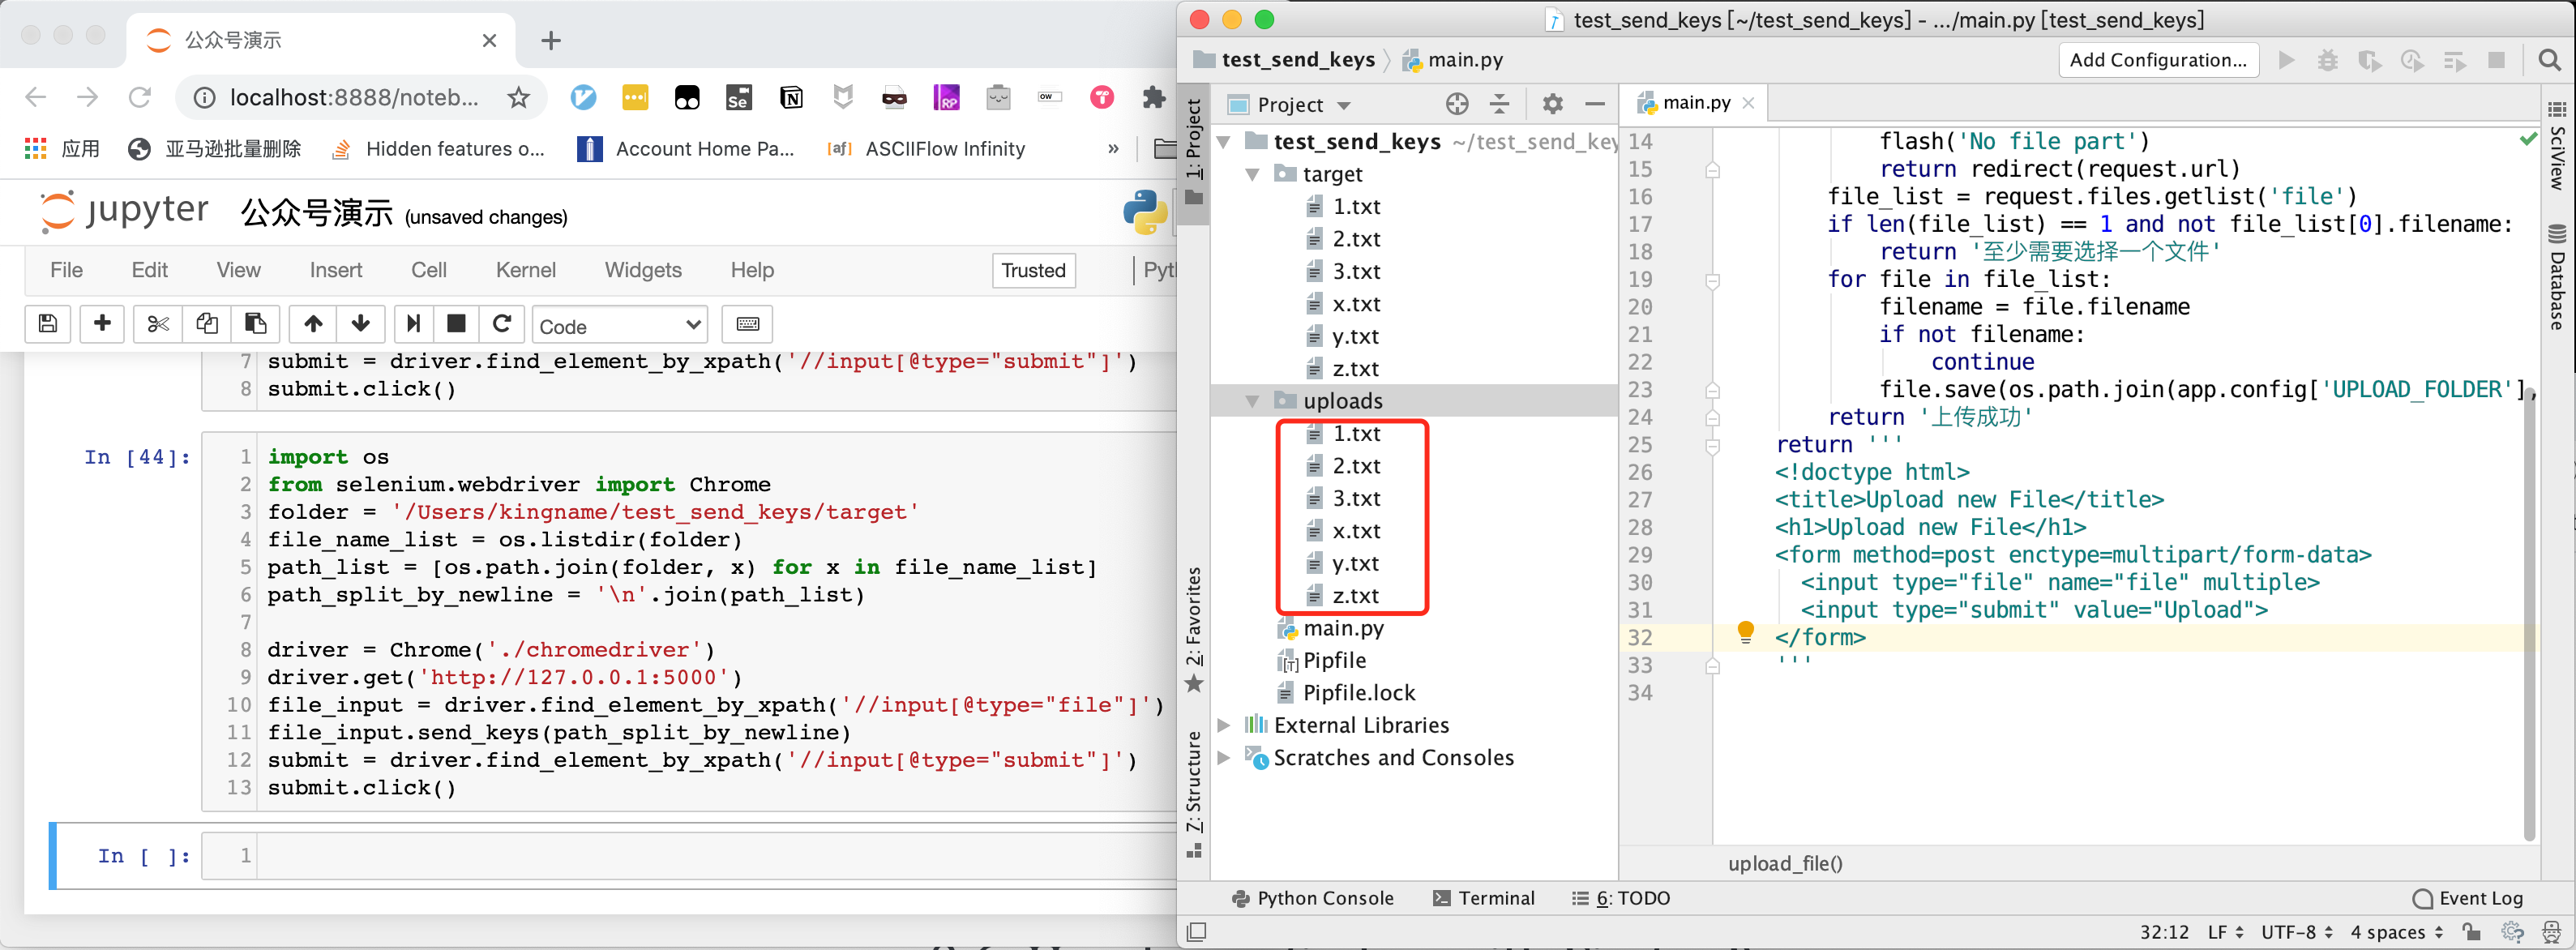Viewport: 2576px width, 950px height.
Task: Open the line separator LF selector
Action: 2225,931
